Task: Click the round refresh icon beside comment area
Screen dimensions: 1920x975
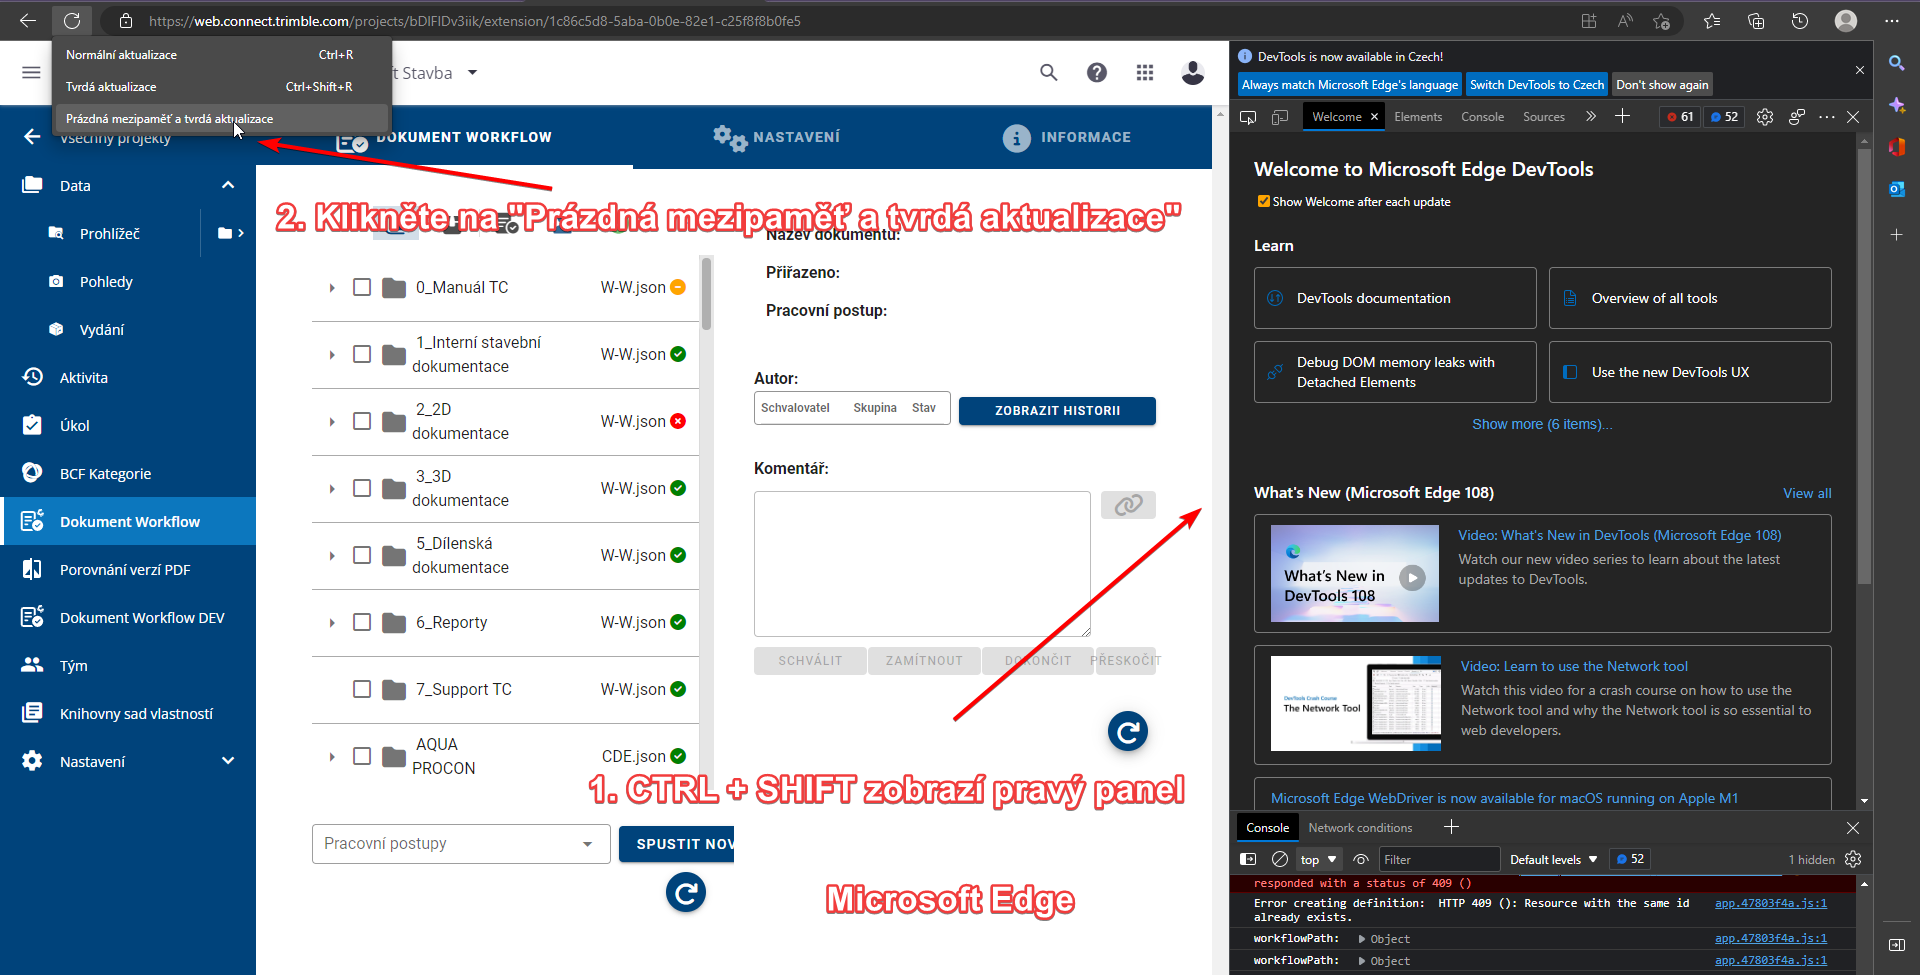Action: (x=1128, y=732)
